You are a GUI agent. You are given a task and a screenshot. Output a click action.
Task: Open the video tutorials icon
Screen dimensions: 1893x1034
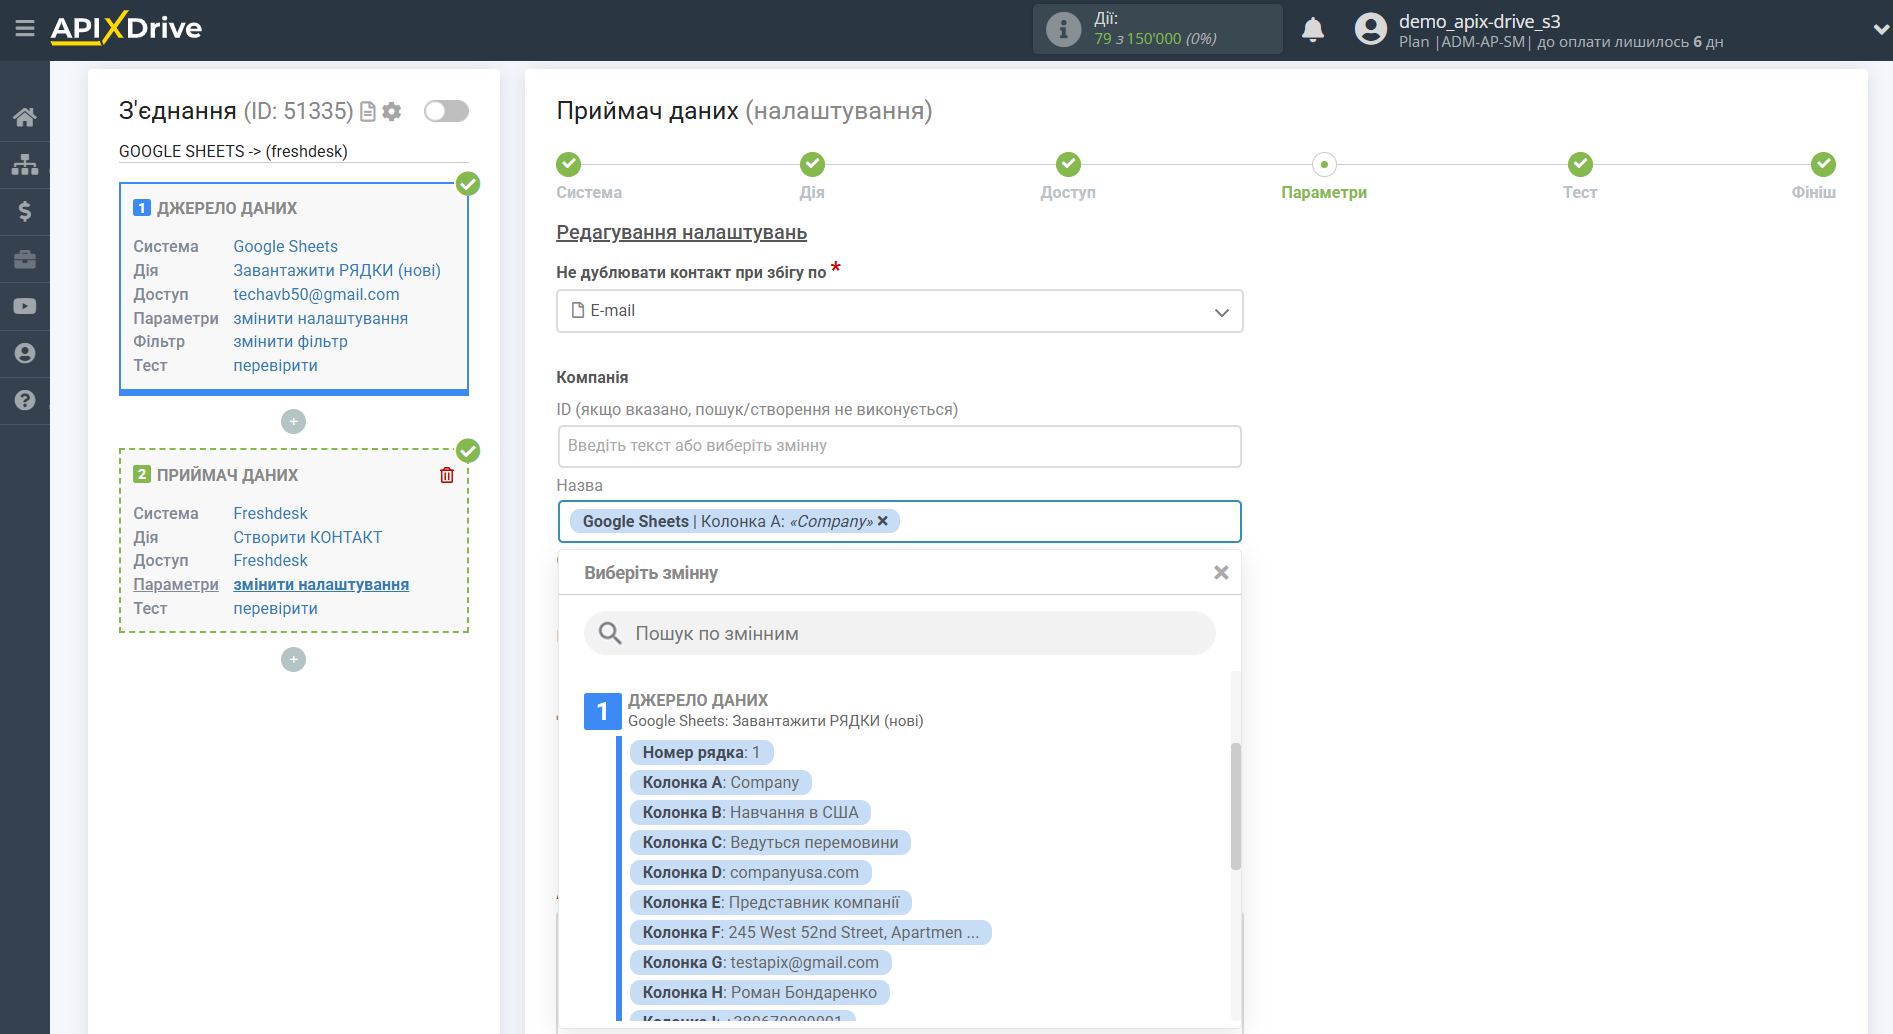[25, 306]
